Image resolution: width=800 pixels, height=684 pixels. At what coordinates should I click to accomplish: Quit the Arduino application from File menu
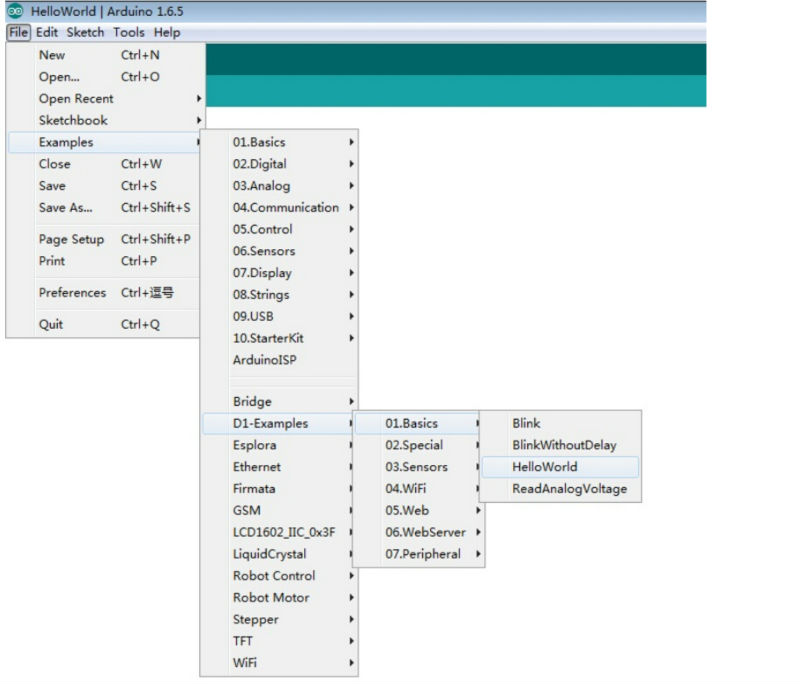click(x=51, y=325)
